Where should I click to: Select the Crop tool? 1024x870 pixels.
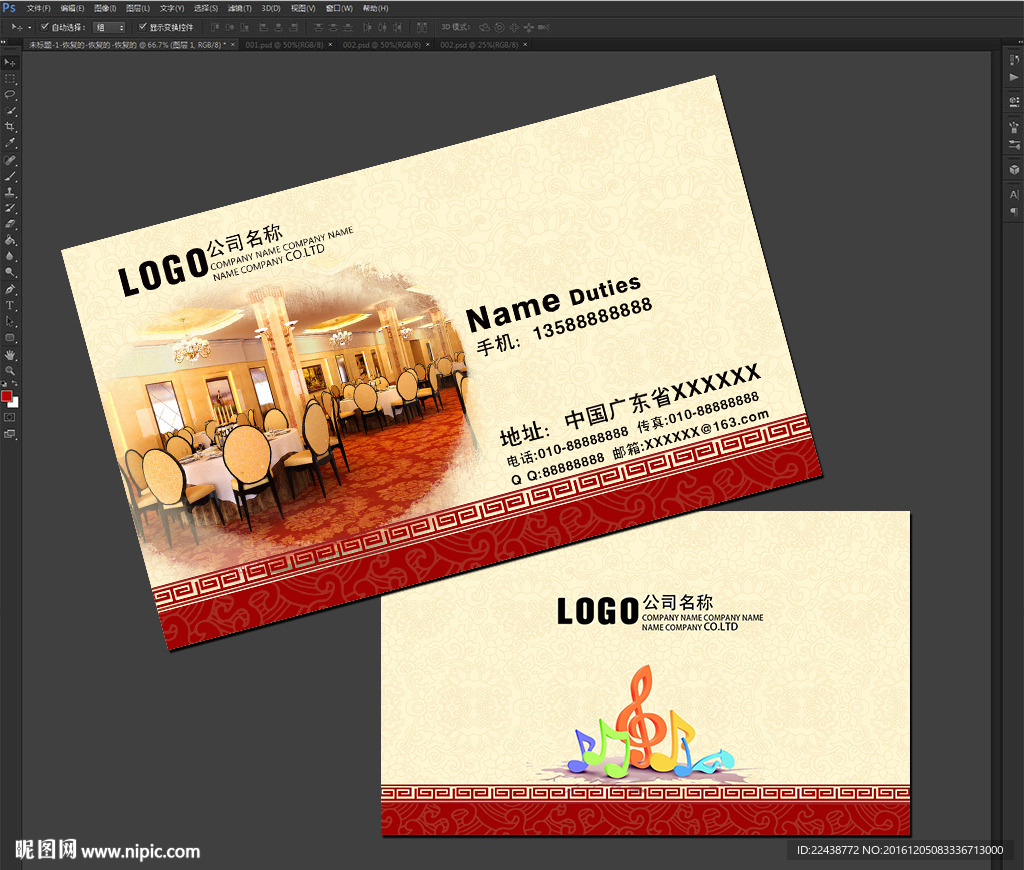point(10,127)
